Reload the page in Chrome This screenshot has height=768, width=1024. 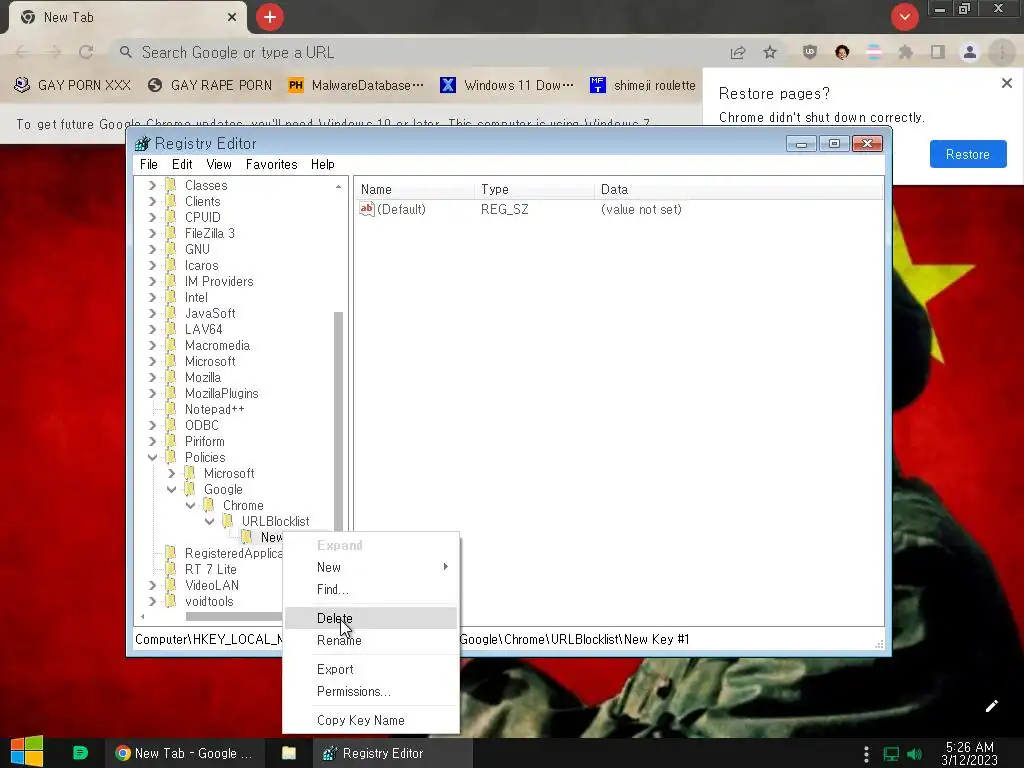(86, 52)
